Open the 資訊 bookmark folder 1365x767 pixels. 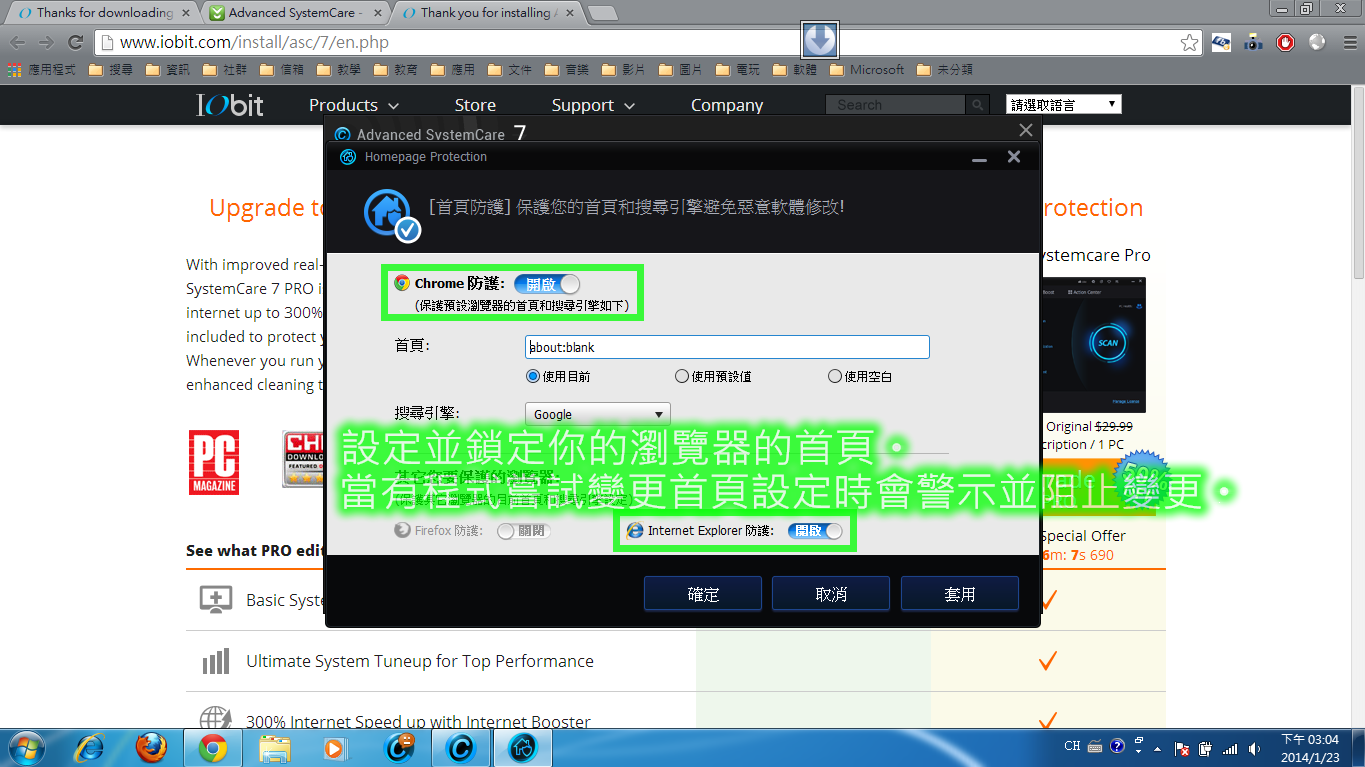[168, 70]
